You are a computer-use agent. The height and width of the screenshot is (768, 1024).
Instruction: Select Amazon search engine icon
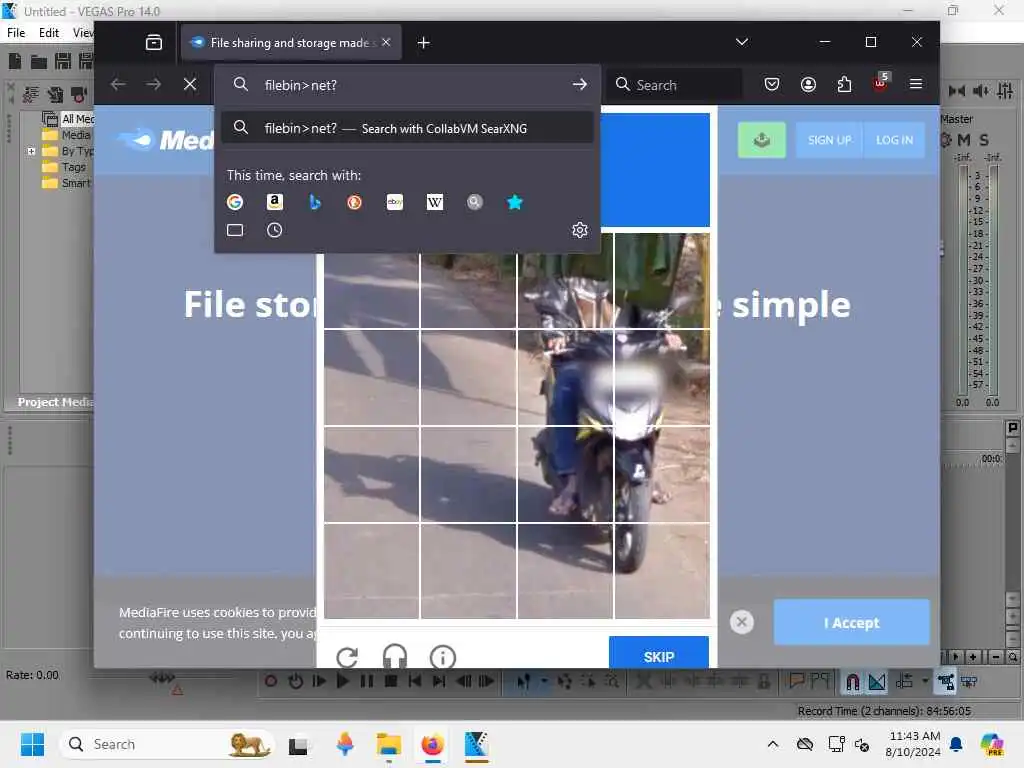coord(275,202)
